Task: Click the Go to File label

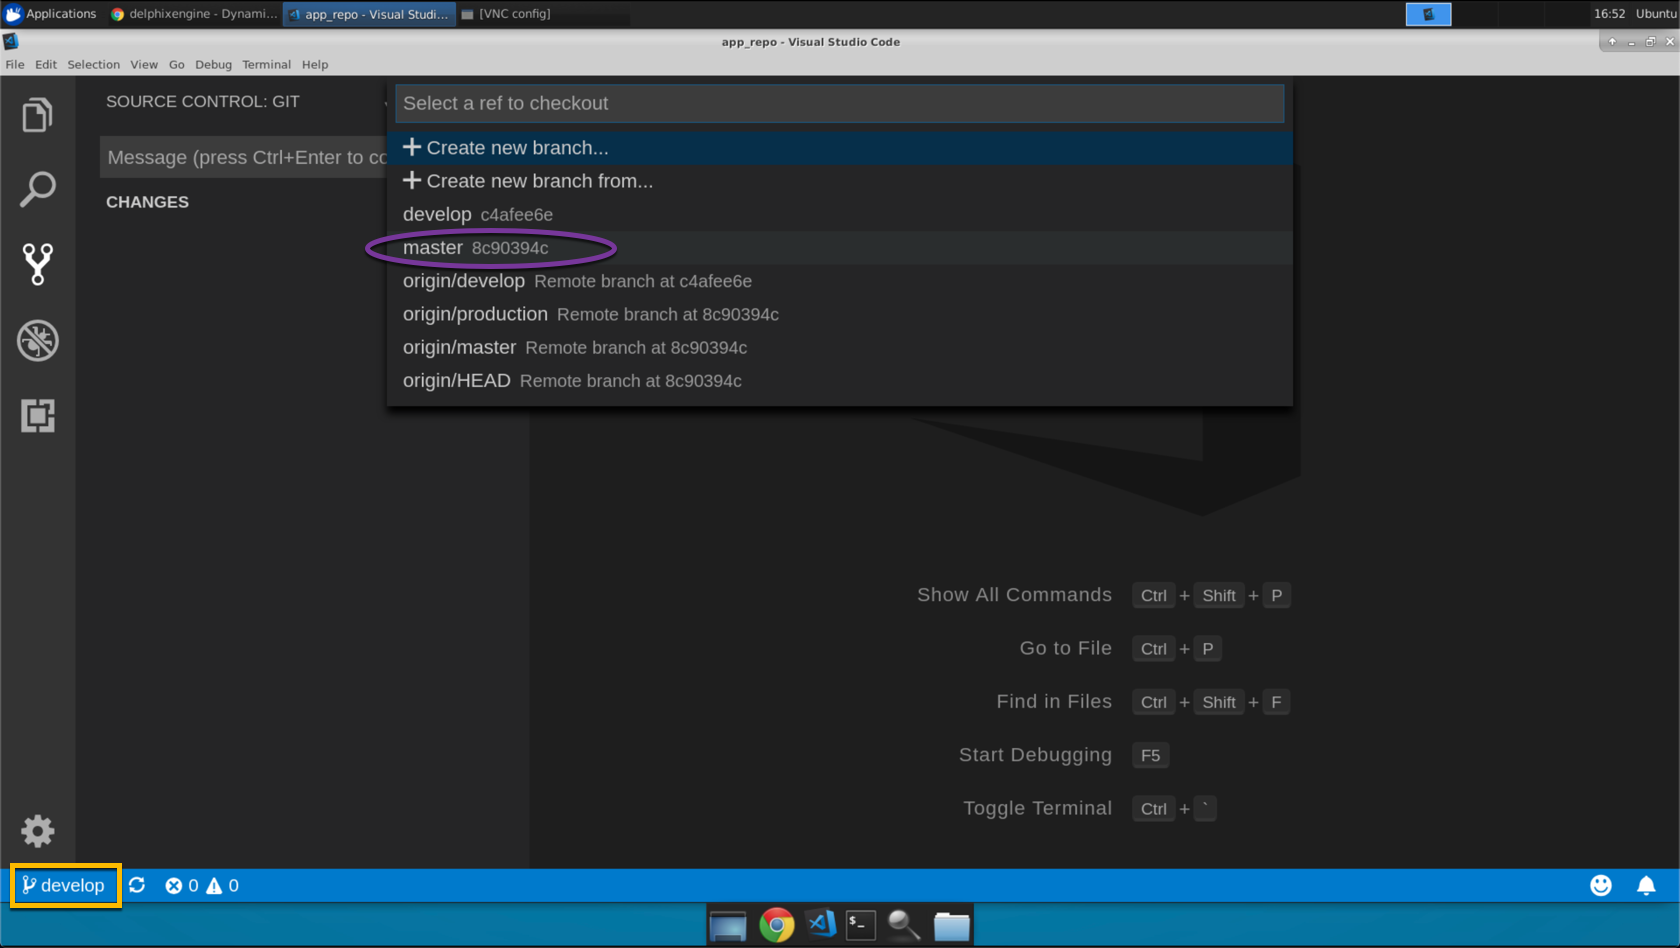Action: (1065, 648)
